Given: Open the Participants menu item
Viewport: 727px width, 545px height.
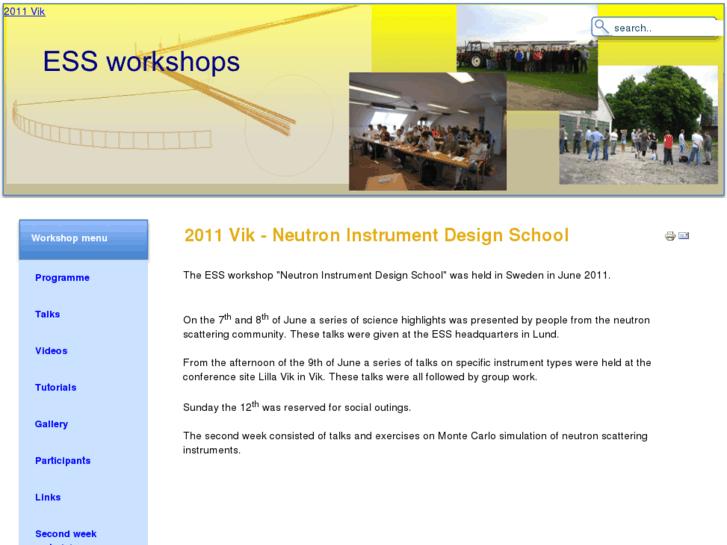Looking at the screenshot, I should pos(63,461).
